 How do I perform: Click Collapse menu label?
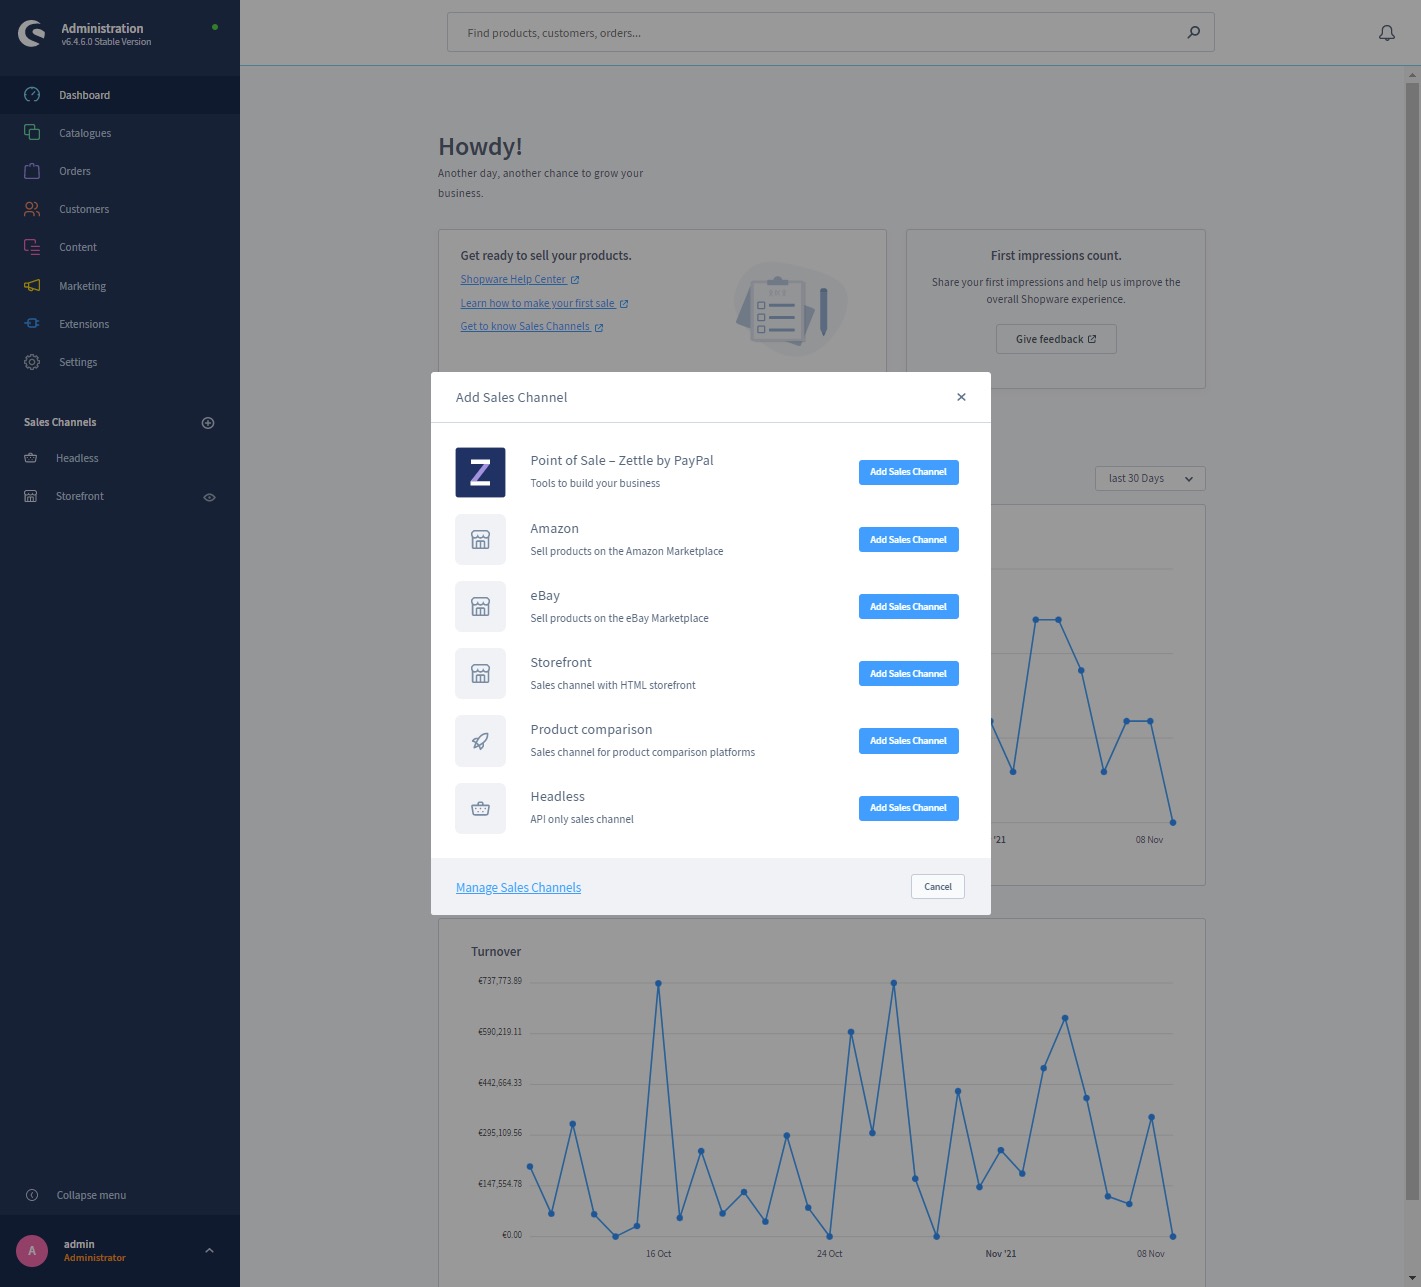91,1195
